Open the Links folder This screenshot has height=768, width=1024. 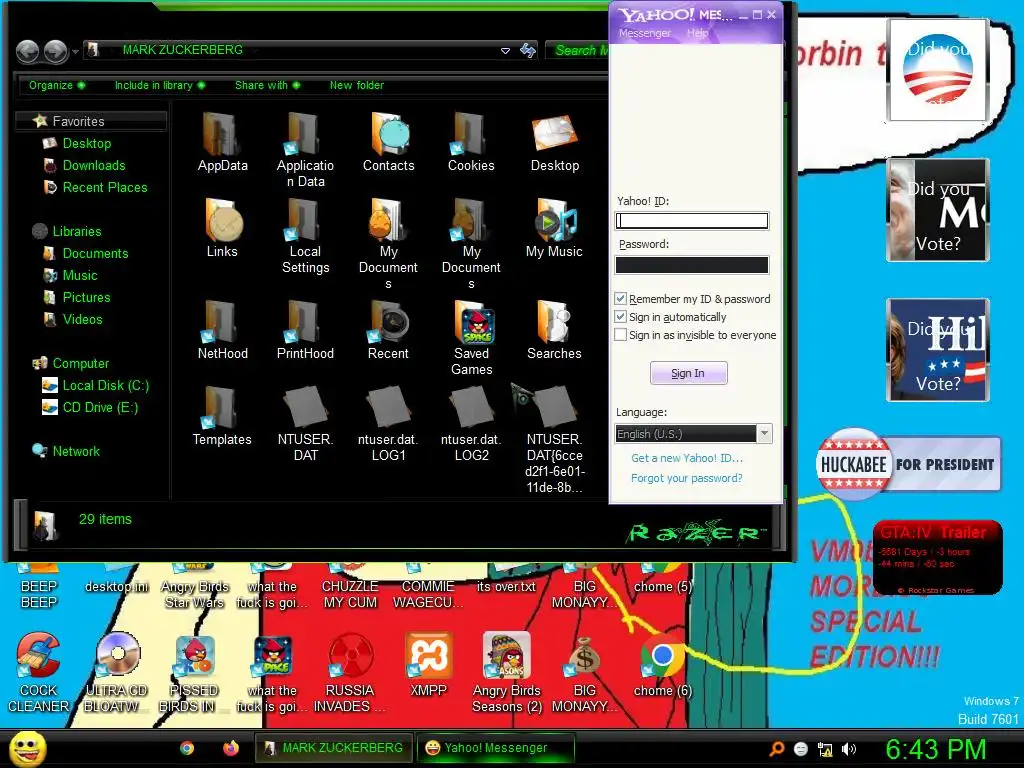pyautogui.click(x=222, y=228)
